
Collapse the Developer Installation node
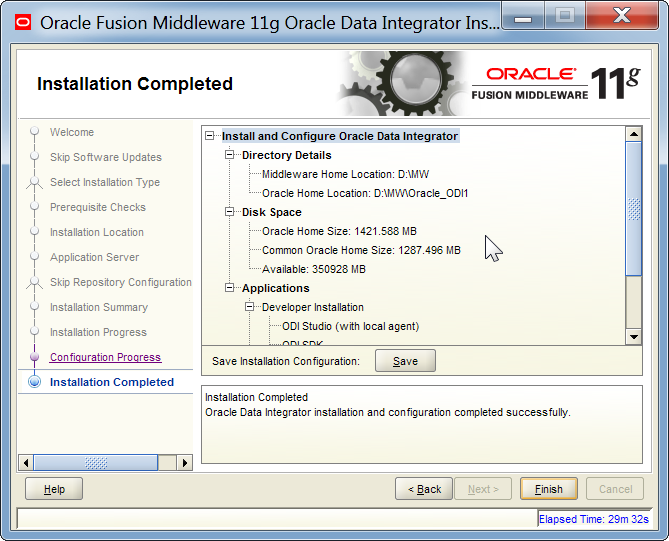click(250, 307)
